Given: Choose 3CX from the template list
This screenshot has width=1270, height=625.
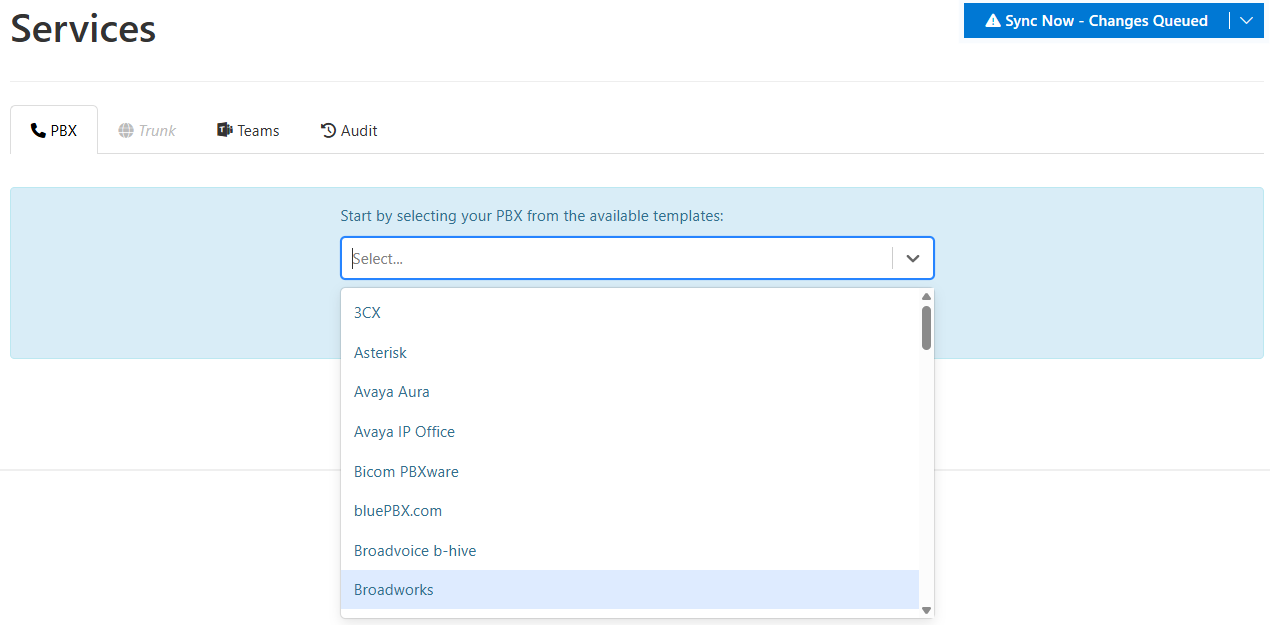Looking at the screenshot, I should coord(630,313).
